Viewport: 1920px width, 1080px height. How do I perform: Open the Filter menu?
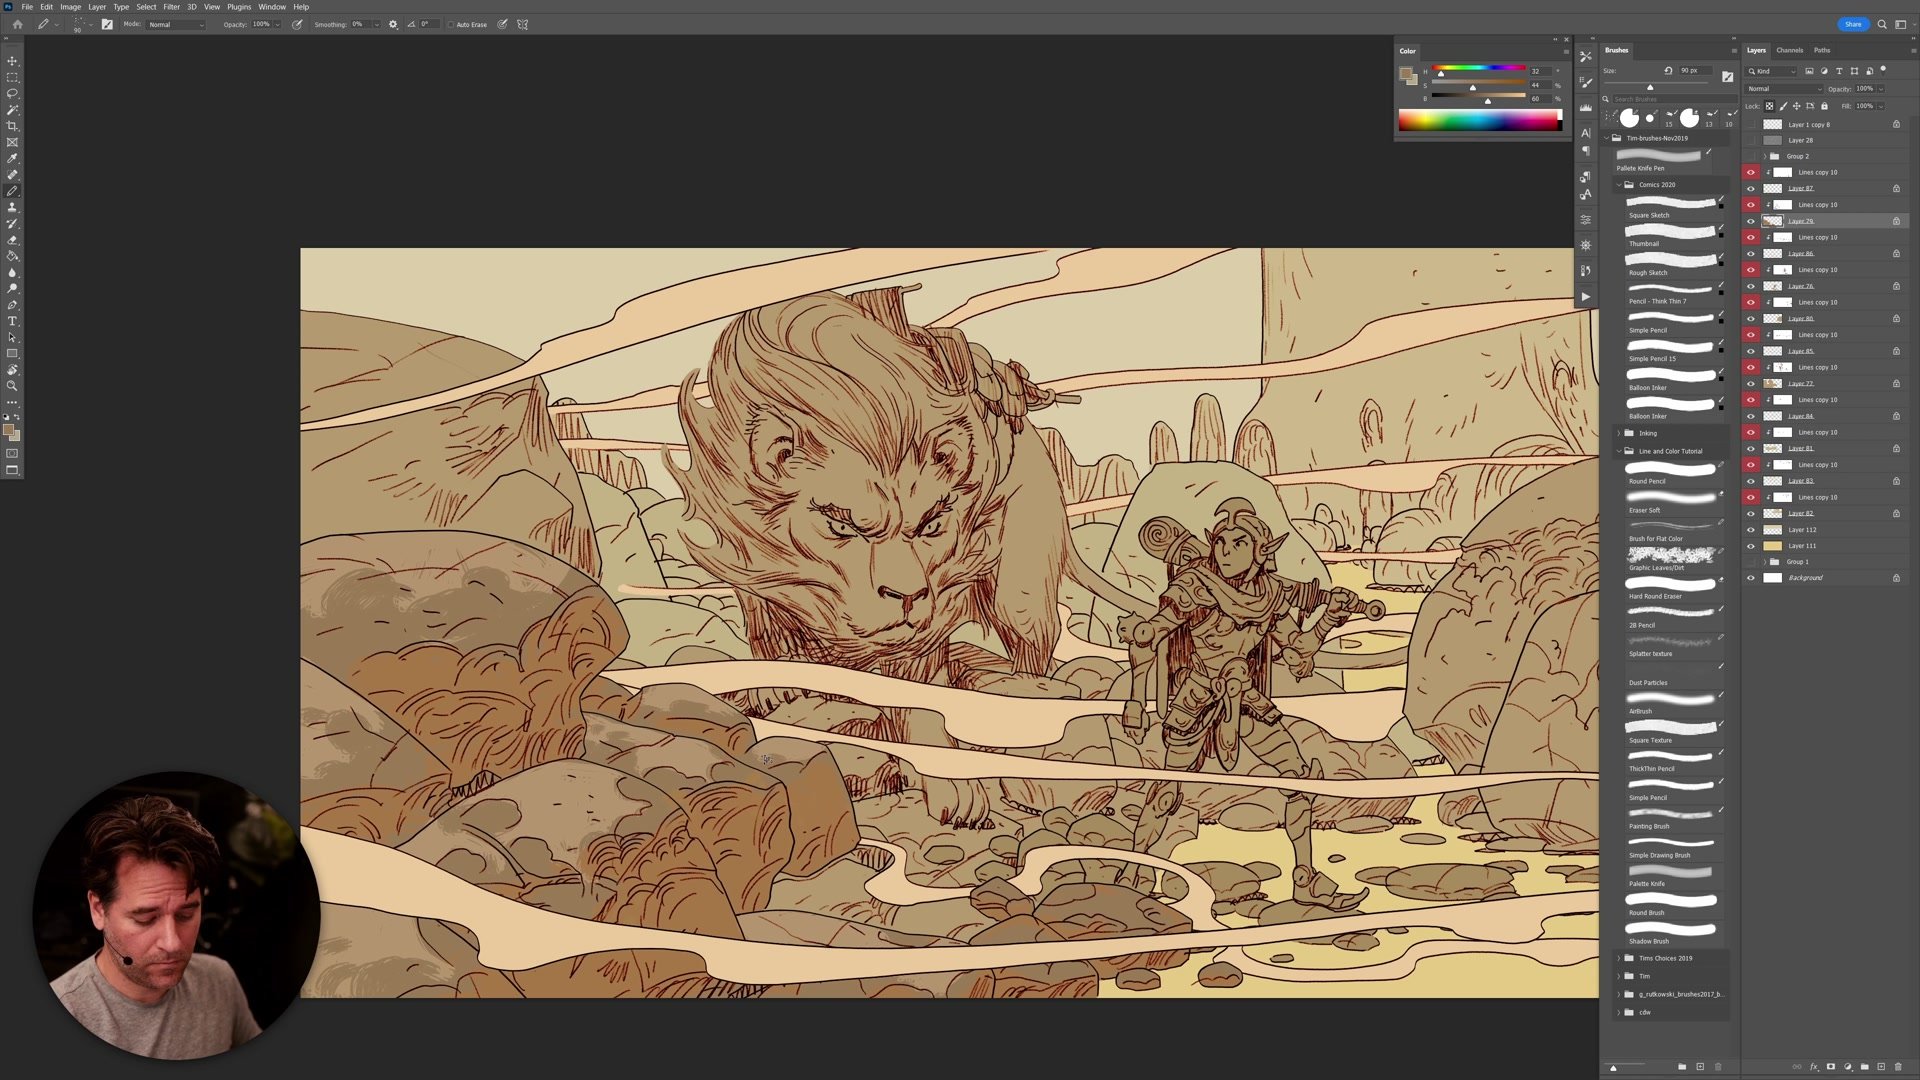(x=171, y=7)
